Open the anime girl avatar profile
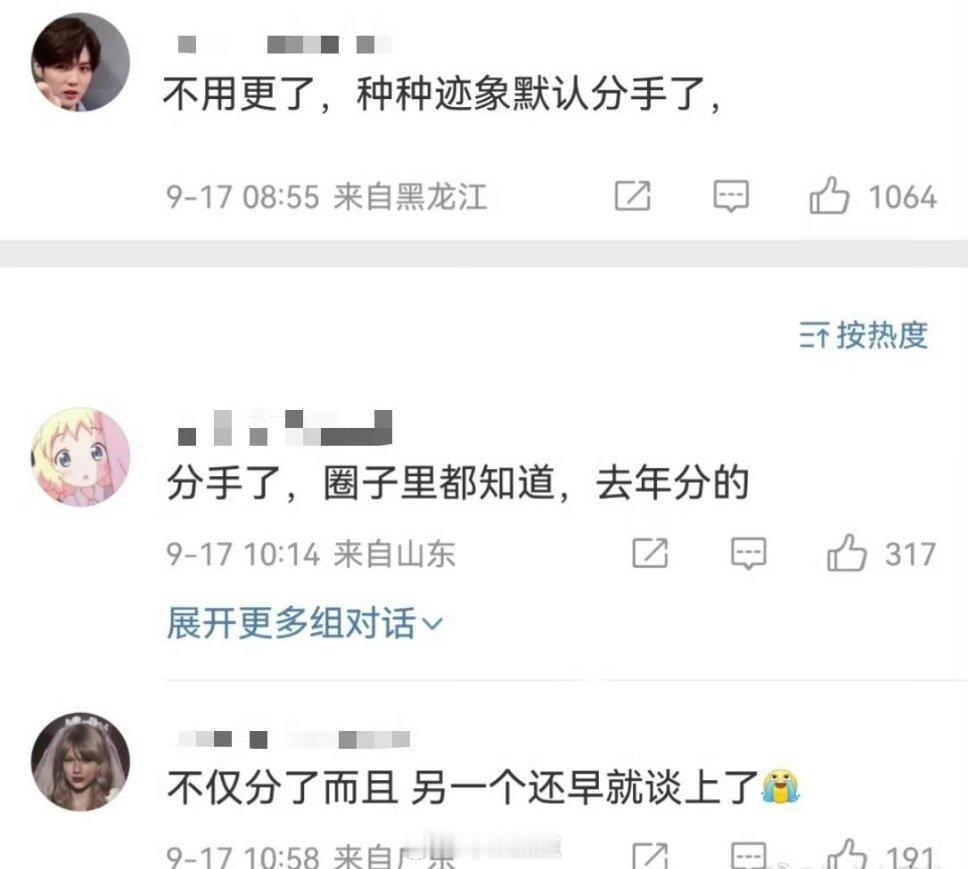968x869 pixels. (x=80, y=457)
